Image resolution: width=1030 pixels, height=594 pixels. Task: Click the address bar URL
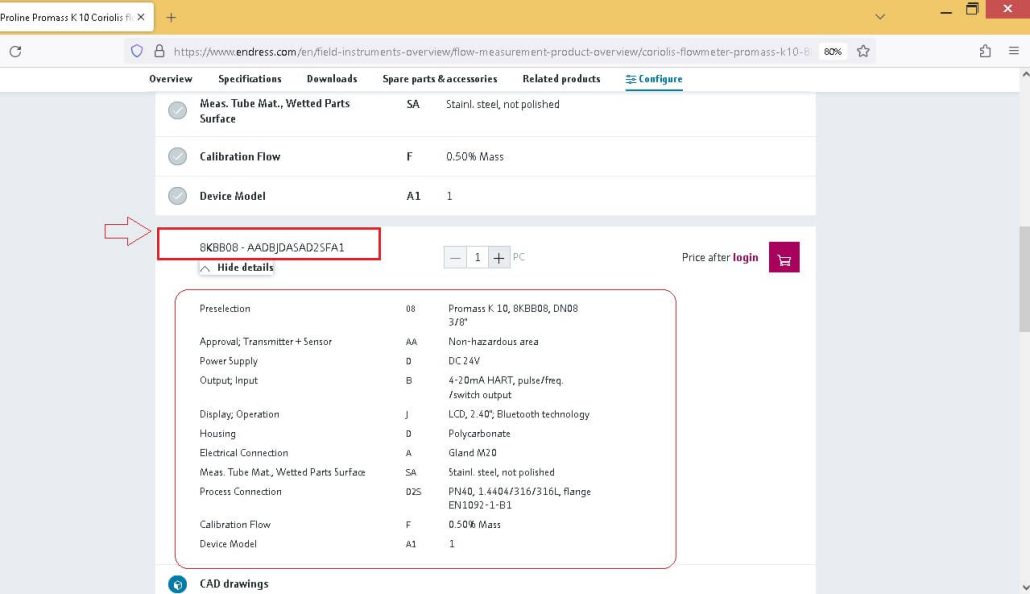coord(491,51)
